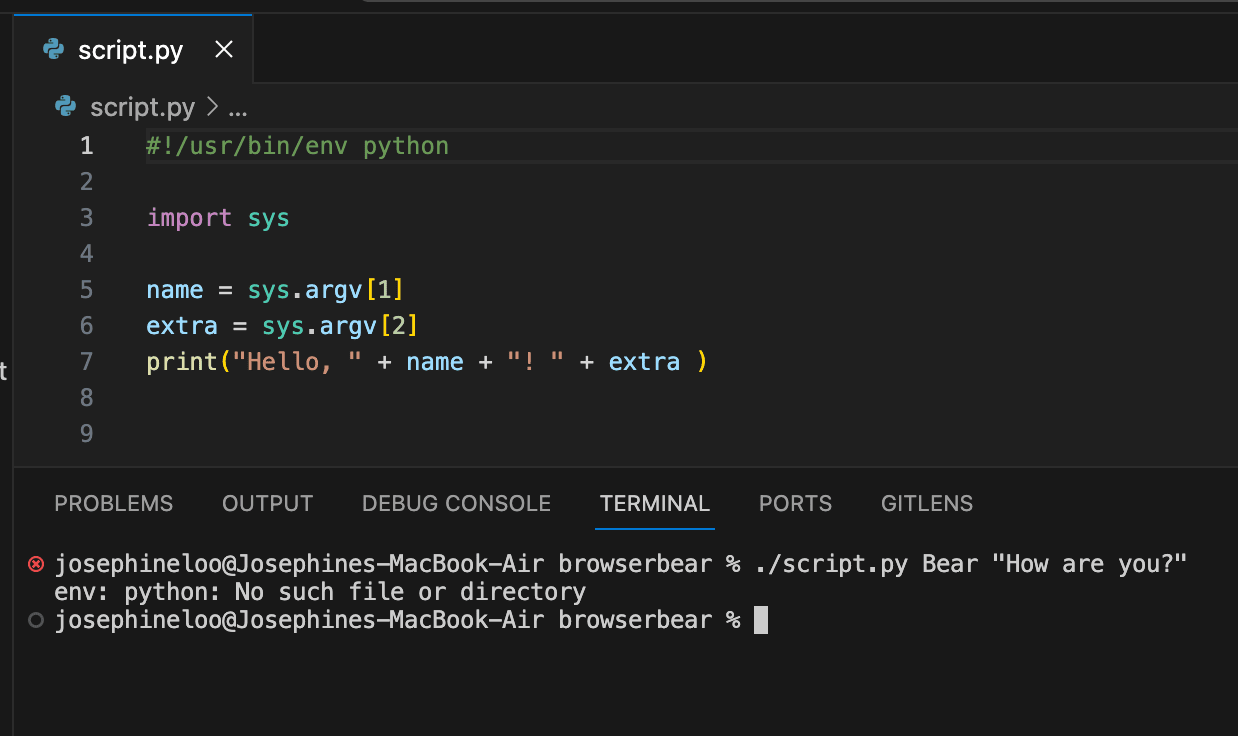
Task: Select the script.py editor tab
Action: pos(133,49)
